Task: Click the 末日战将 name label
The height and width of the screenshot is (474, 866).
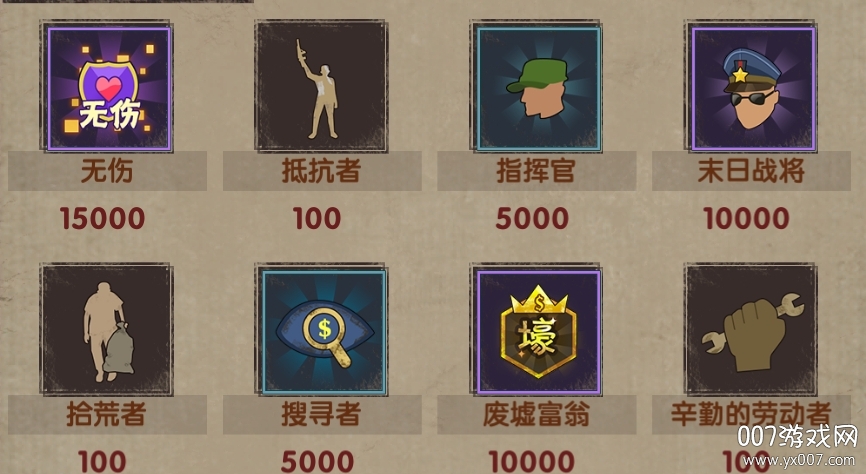Action: (751, 171)
